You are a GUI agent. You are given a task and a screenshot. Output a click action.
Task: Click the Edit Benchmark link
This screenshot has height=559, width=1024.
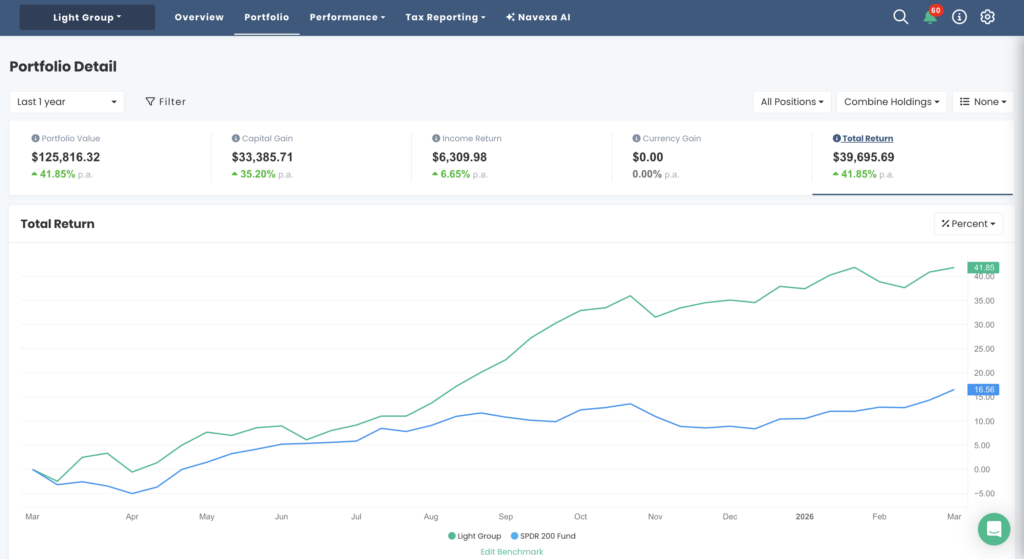coord(511,551)
